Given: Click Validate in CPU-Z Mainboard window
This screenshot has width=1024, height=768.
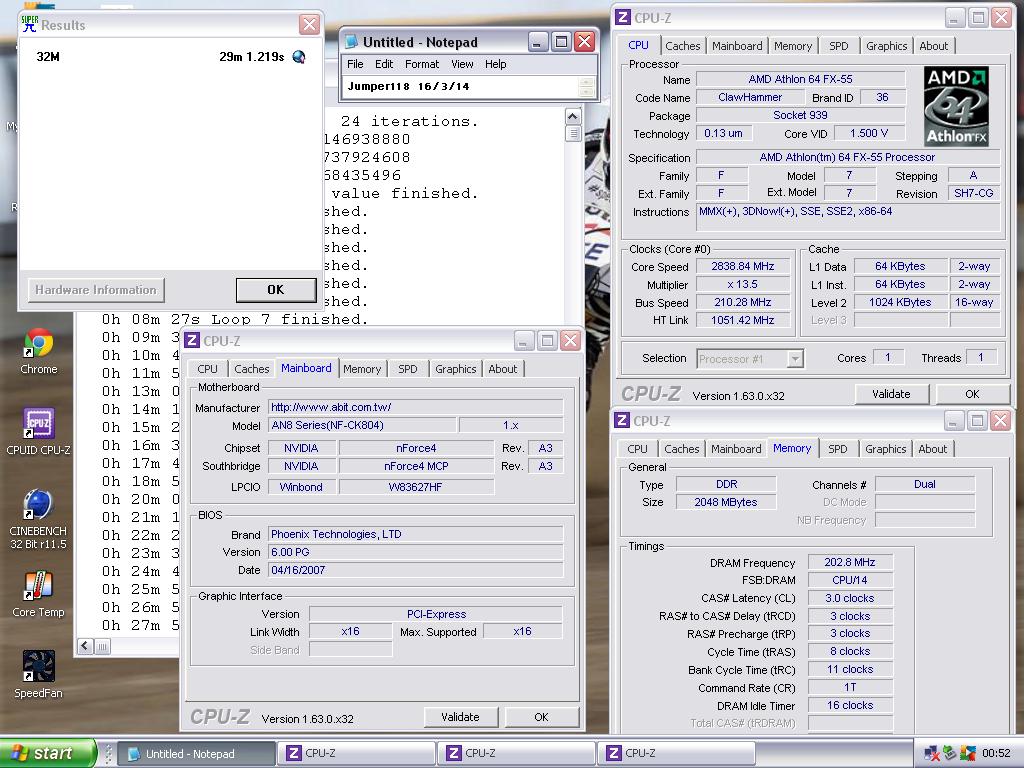Looking at the screenshot, I should tap(460, 716).
